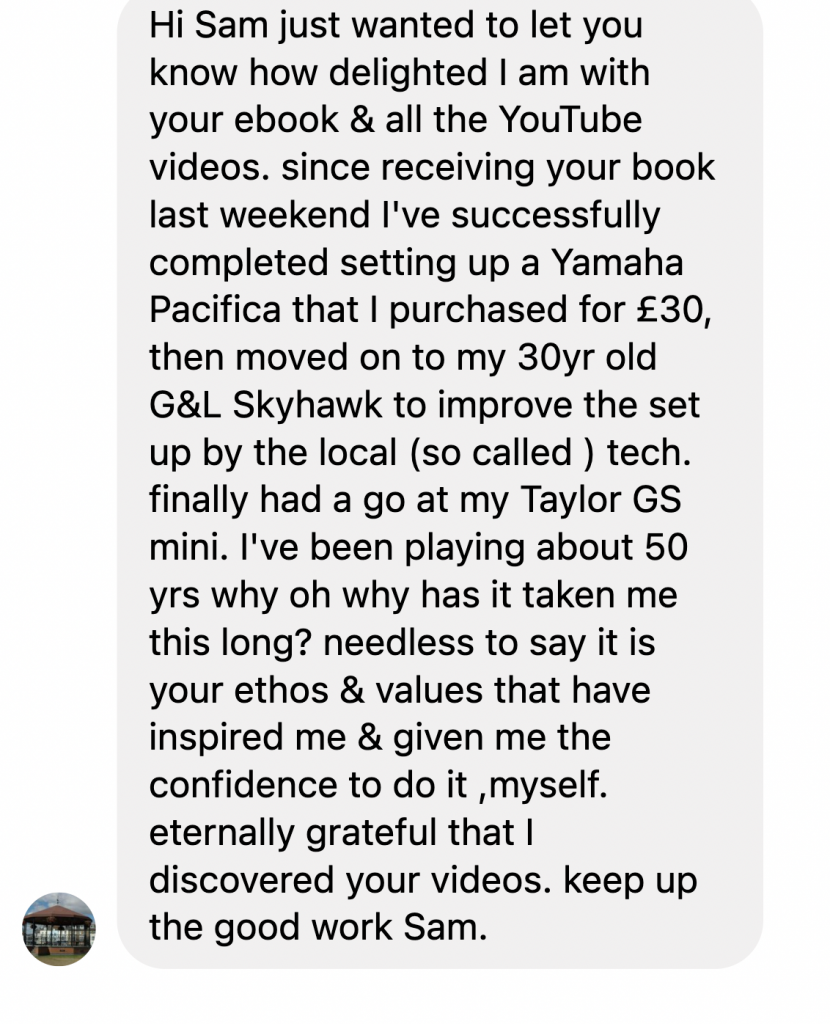Click the word 'successfully' in the message
Image resolution: width=830 pixels, height=1024 pixels.
tap(556, 216)
